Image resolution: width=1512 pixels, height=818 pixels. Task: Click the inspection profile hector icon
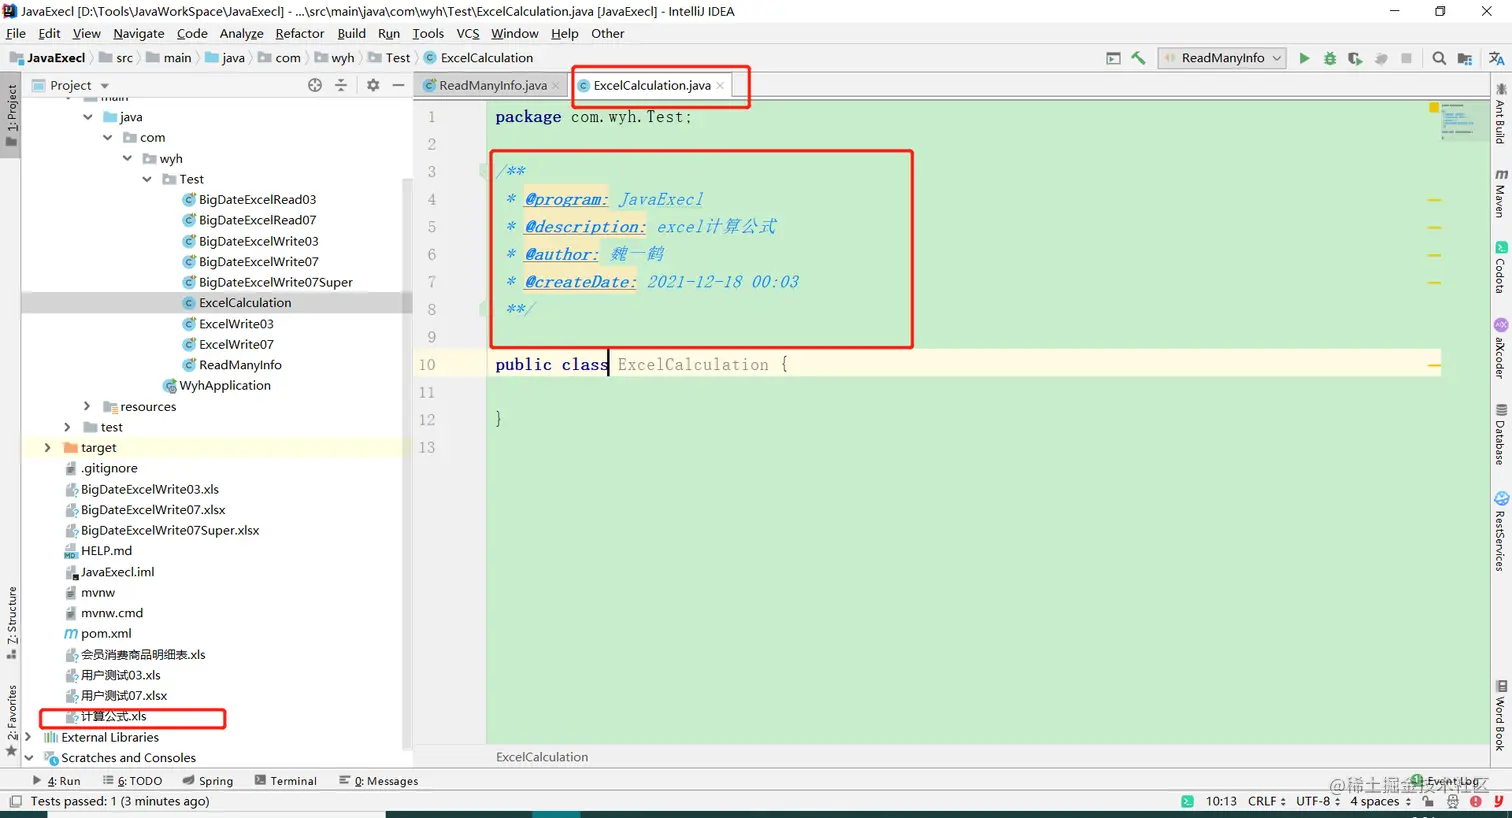pyautogui.click(x=1453, y=801)
